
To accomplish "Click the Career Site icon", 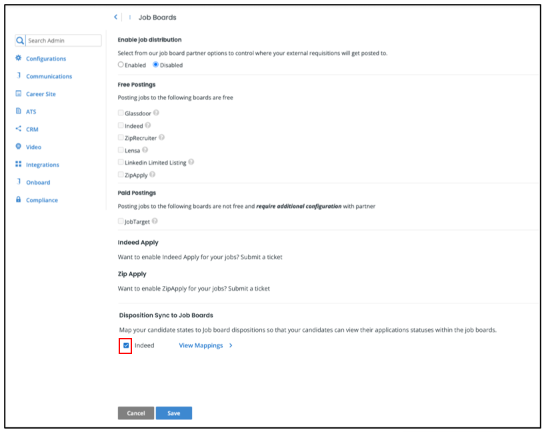I will tap(18, 93).
